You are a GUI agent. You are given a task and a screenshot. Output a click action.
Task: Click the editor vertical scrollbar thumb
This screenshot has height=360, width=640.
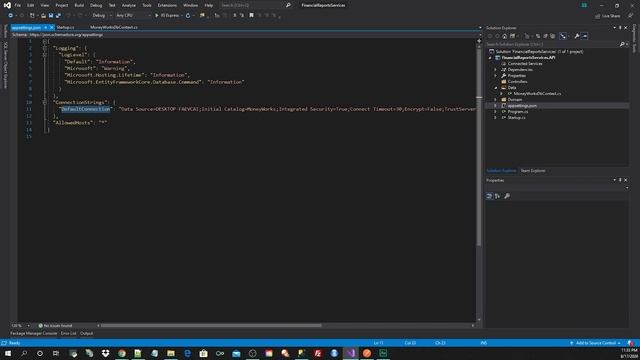click(x=479, y=147)
